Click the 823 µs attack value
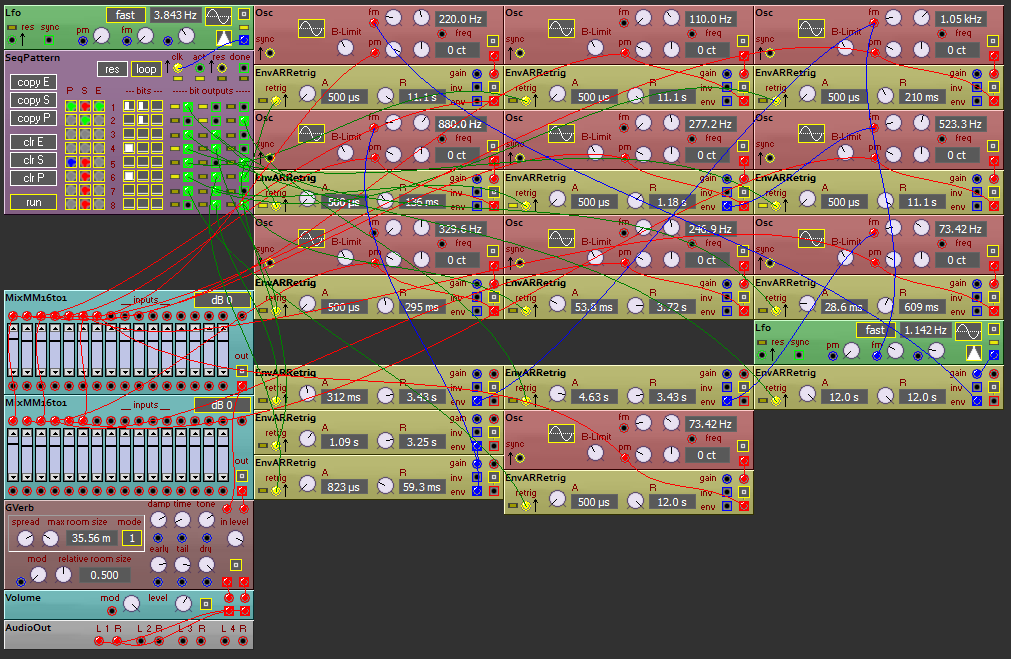Viewport: 1011px width, 659px height. pos(344,487)
